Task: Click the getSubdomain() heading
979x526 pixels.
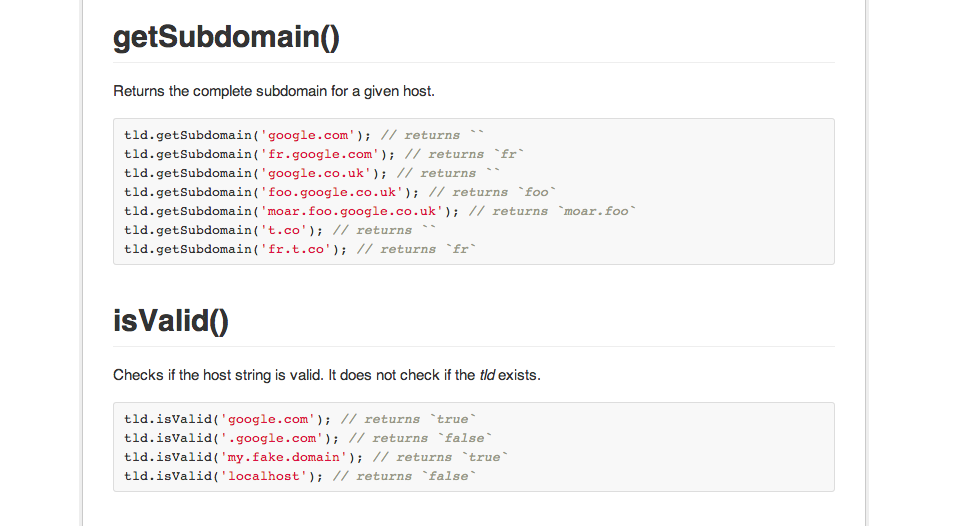Action: point(226,37)
